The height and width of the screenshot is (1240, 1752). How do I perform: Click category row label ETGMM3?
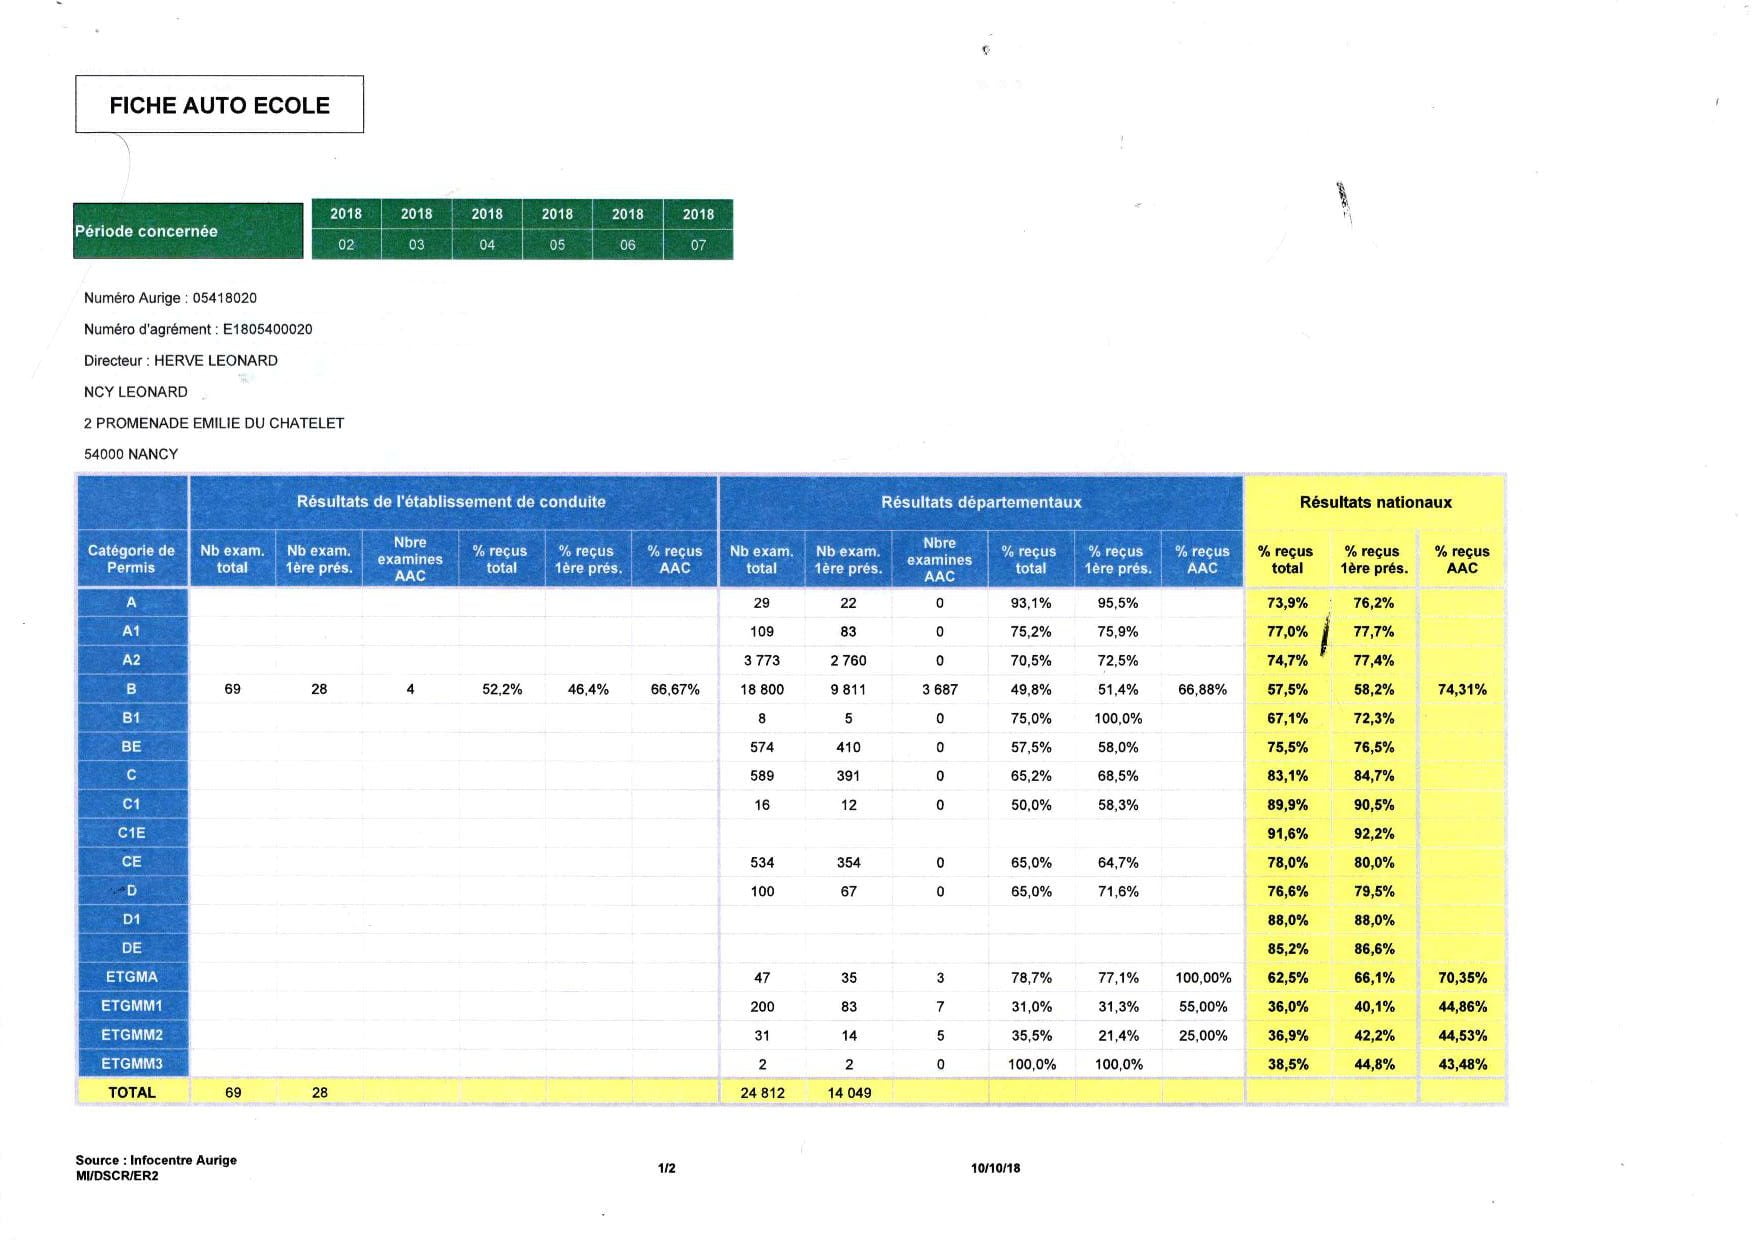pyautogui.click(x=131, y=1064)
